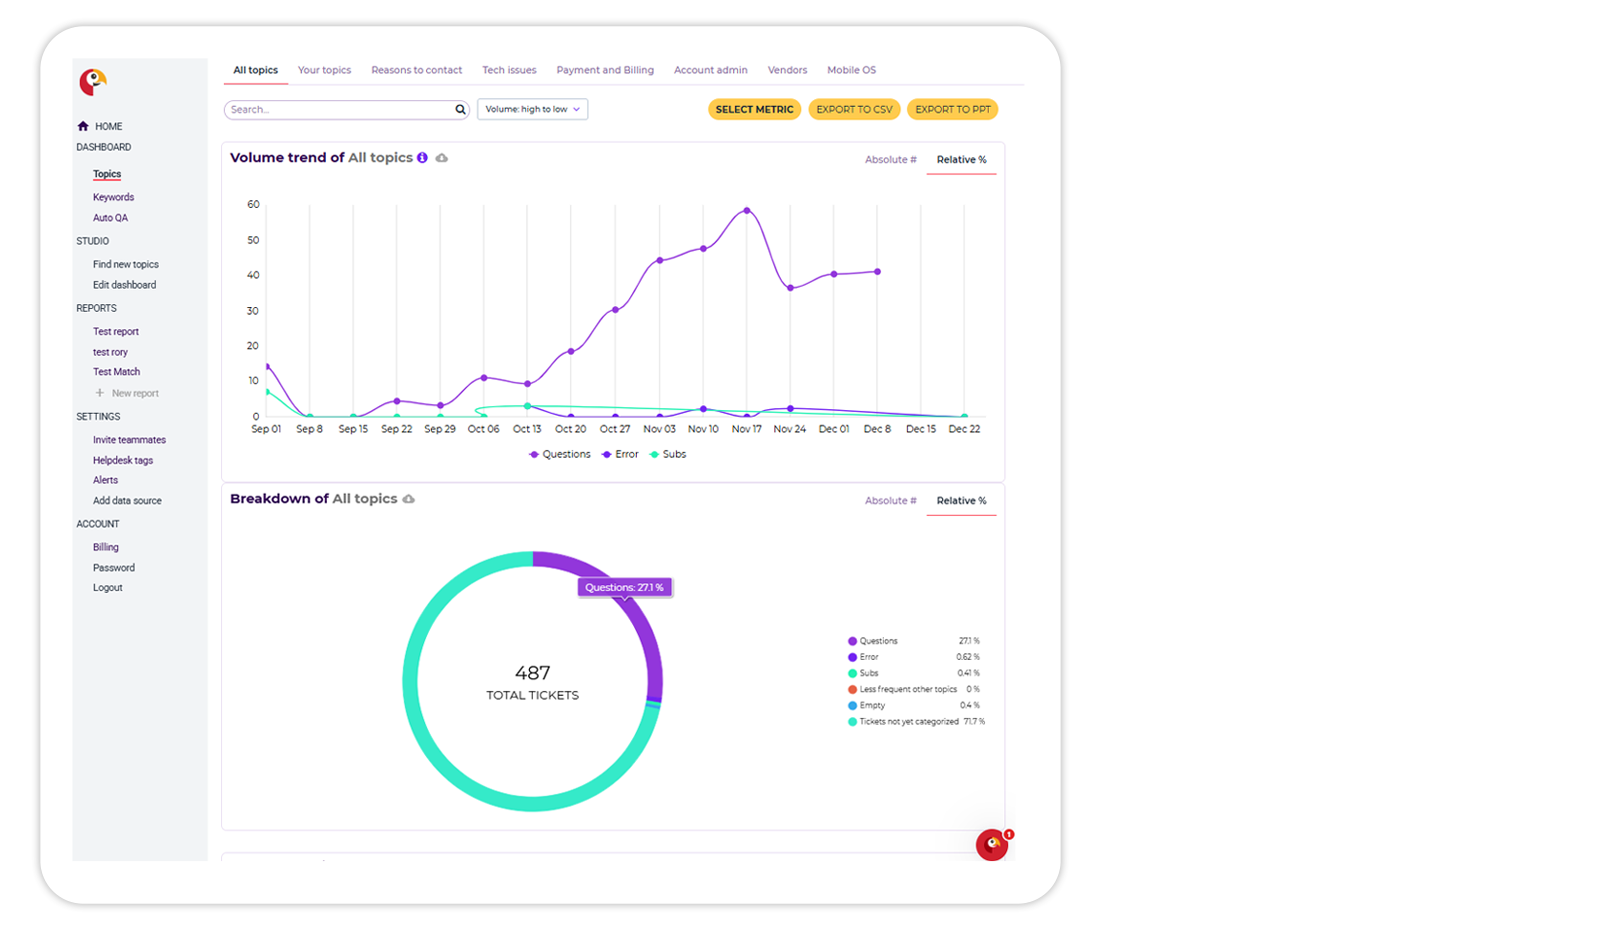The width and height of the screenshot is (1600, 930).
Task: Open the Select Metric menu
Action: [754, 109]
